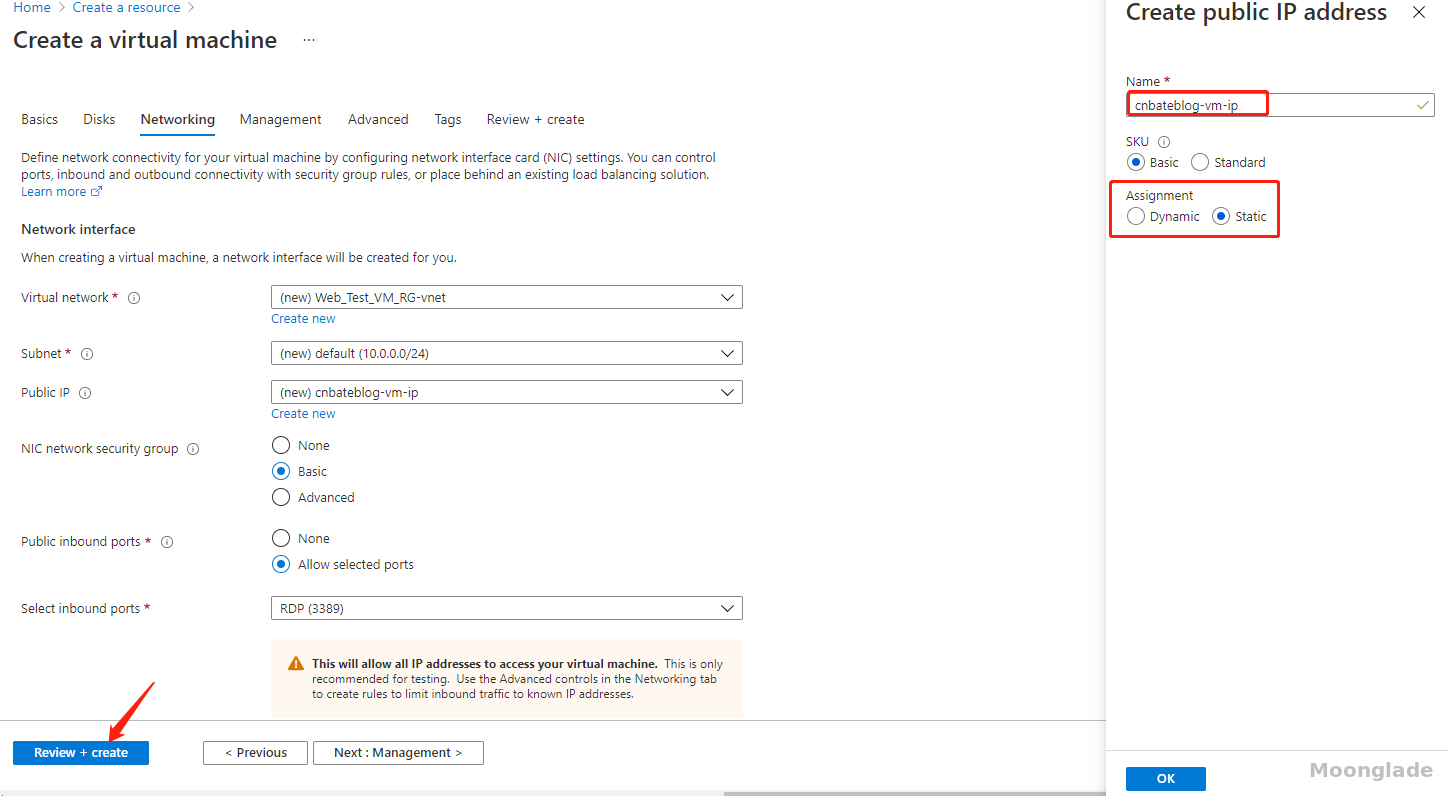Click the blue Review + create button
The height and width of the screenshot is (796, 1448).
81,753
